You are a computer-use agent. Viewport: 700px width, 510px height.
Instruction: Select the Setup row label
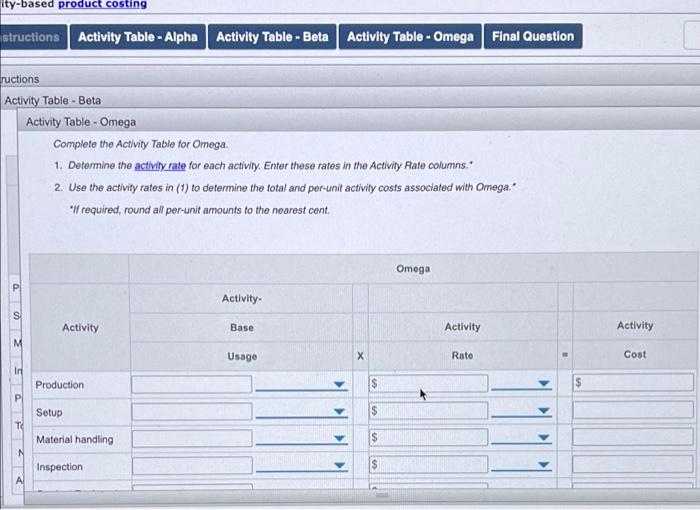49,412
